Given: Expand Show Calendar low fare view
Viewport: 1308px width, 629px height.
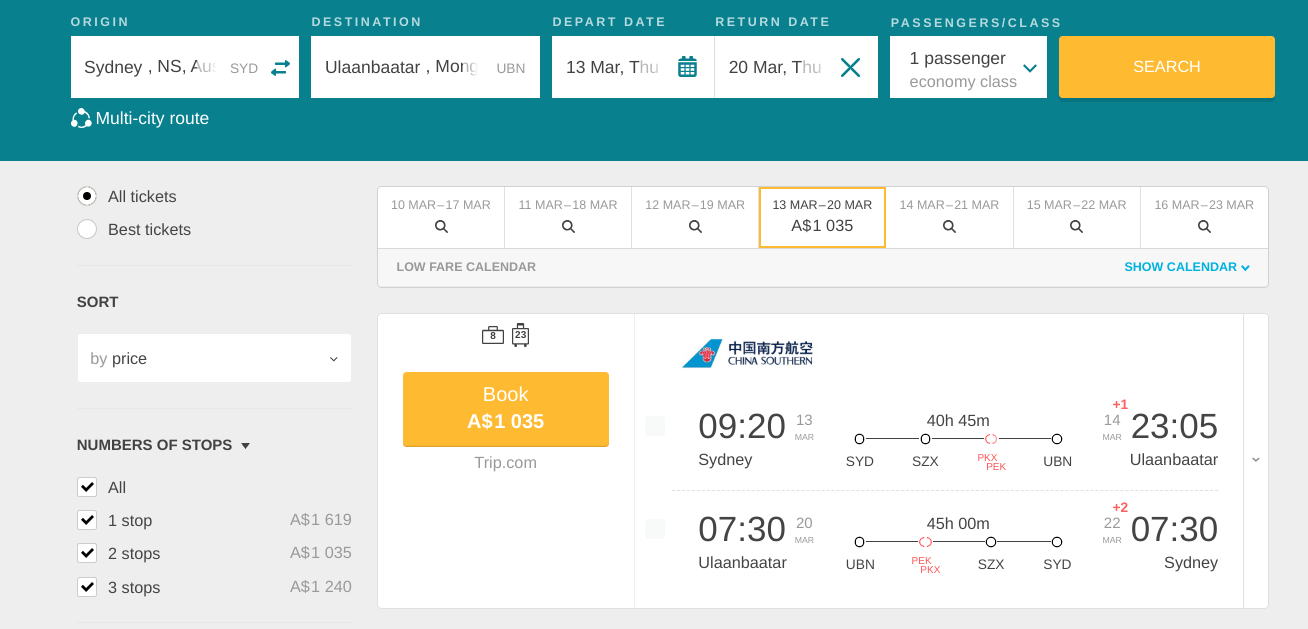Looking at the screenshot, I should pyautogui.click(x=1187, y=267).
